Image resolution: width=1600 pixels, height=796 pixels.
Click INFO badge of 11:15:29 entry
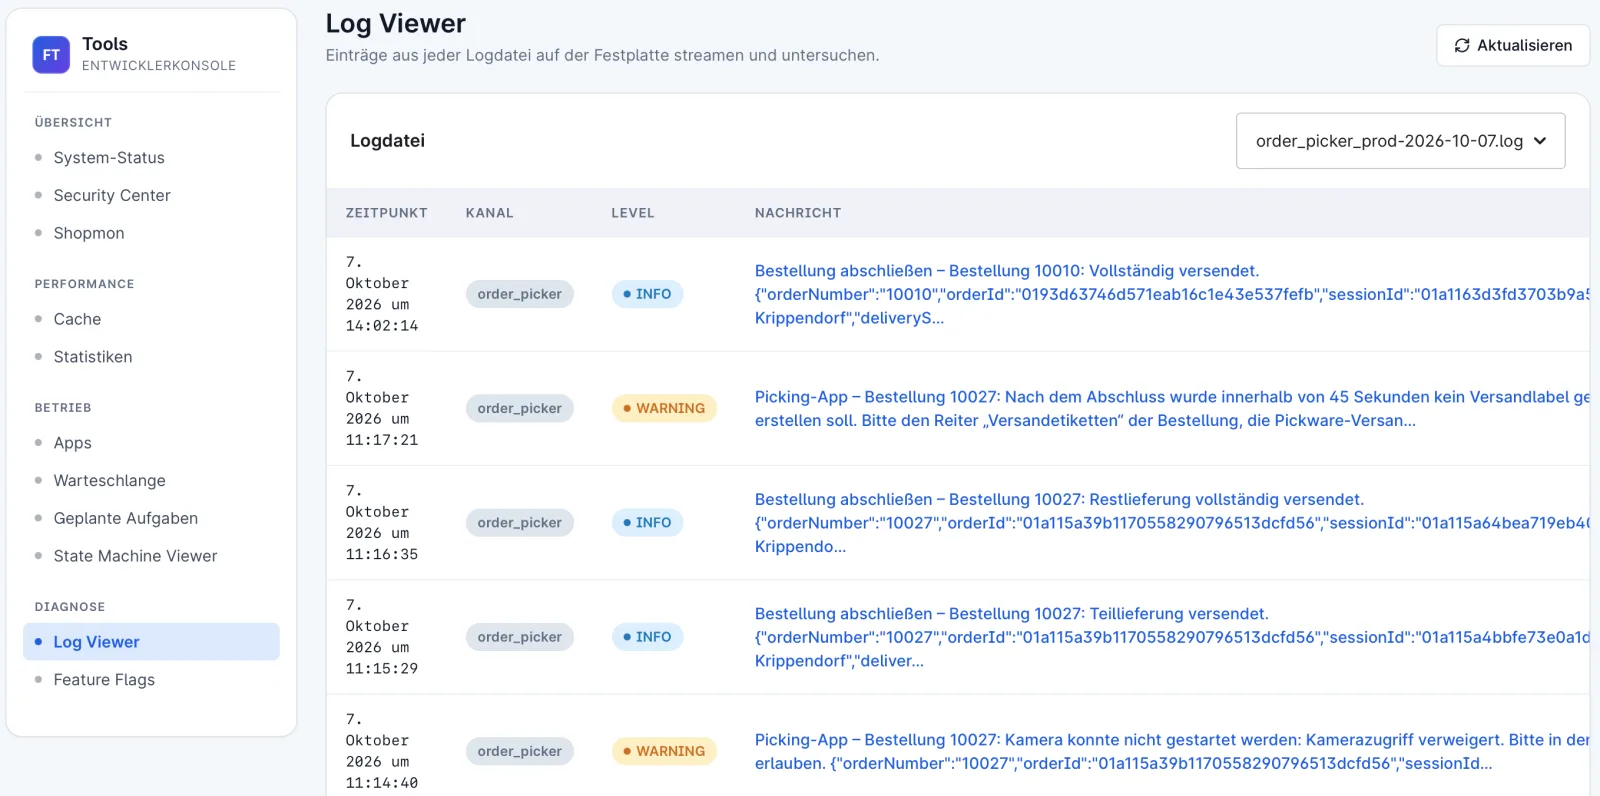[647, 637]
